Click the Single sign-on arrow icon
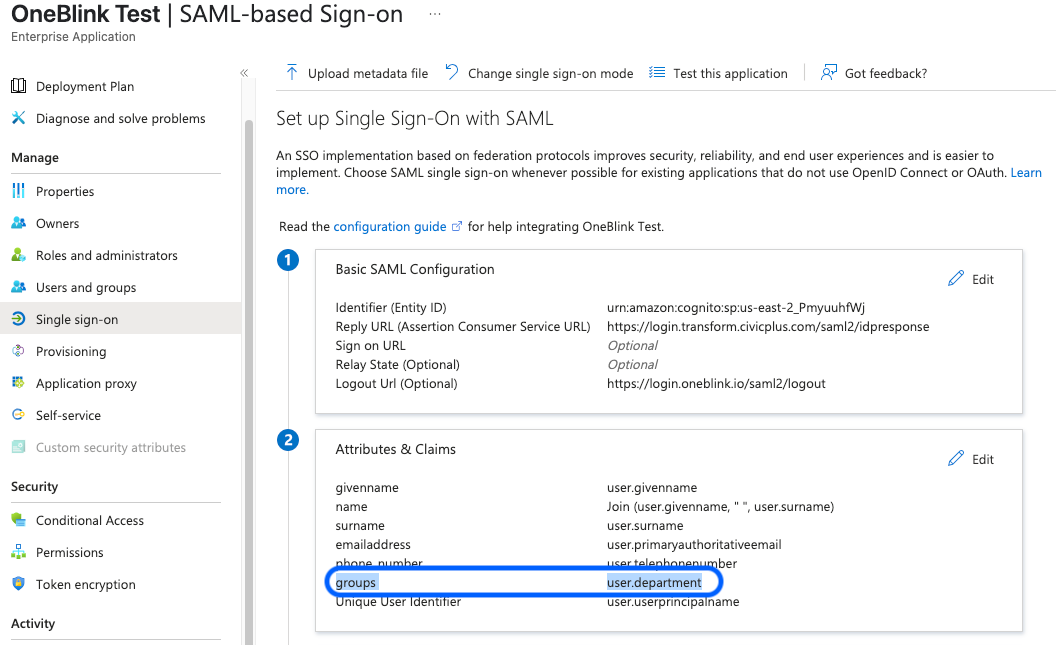Viewport: 1056px width, 645px height. click(x=19, y=319)
